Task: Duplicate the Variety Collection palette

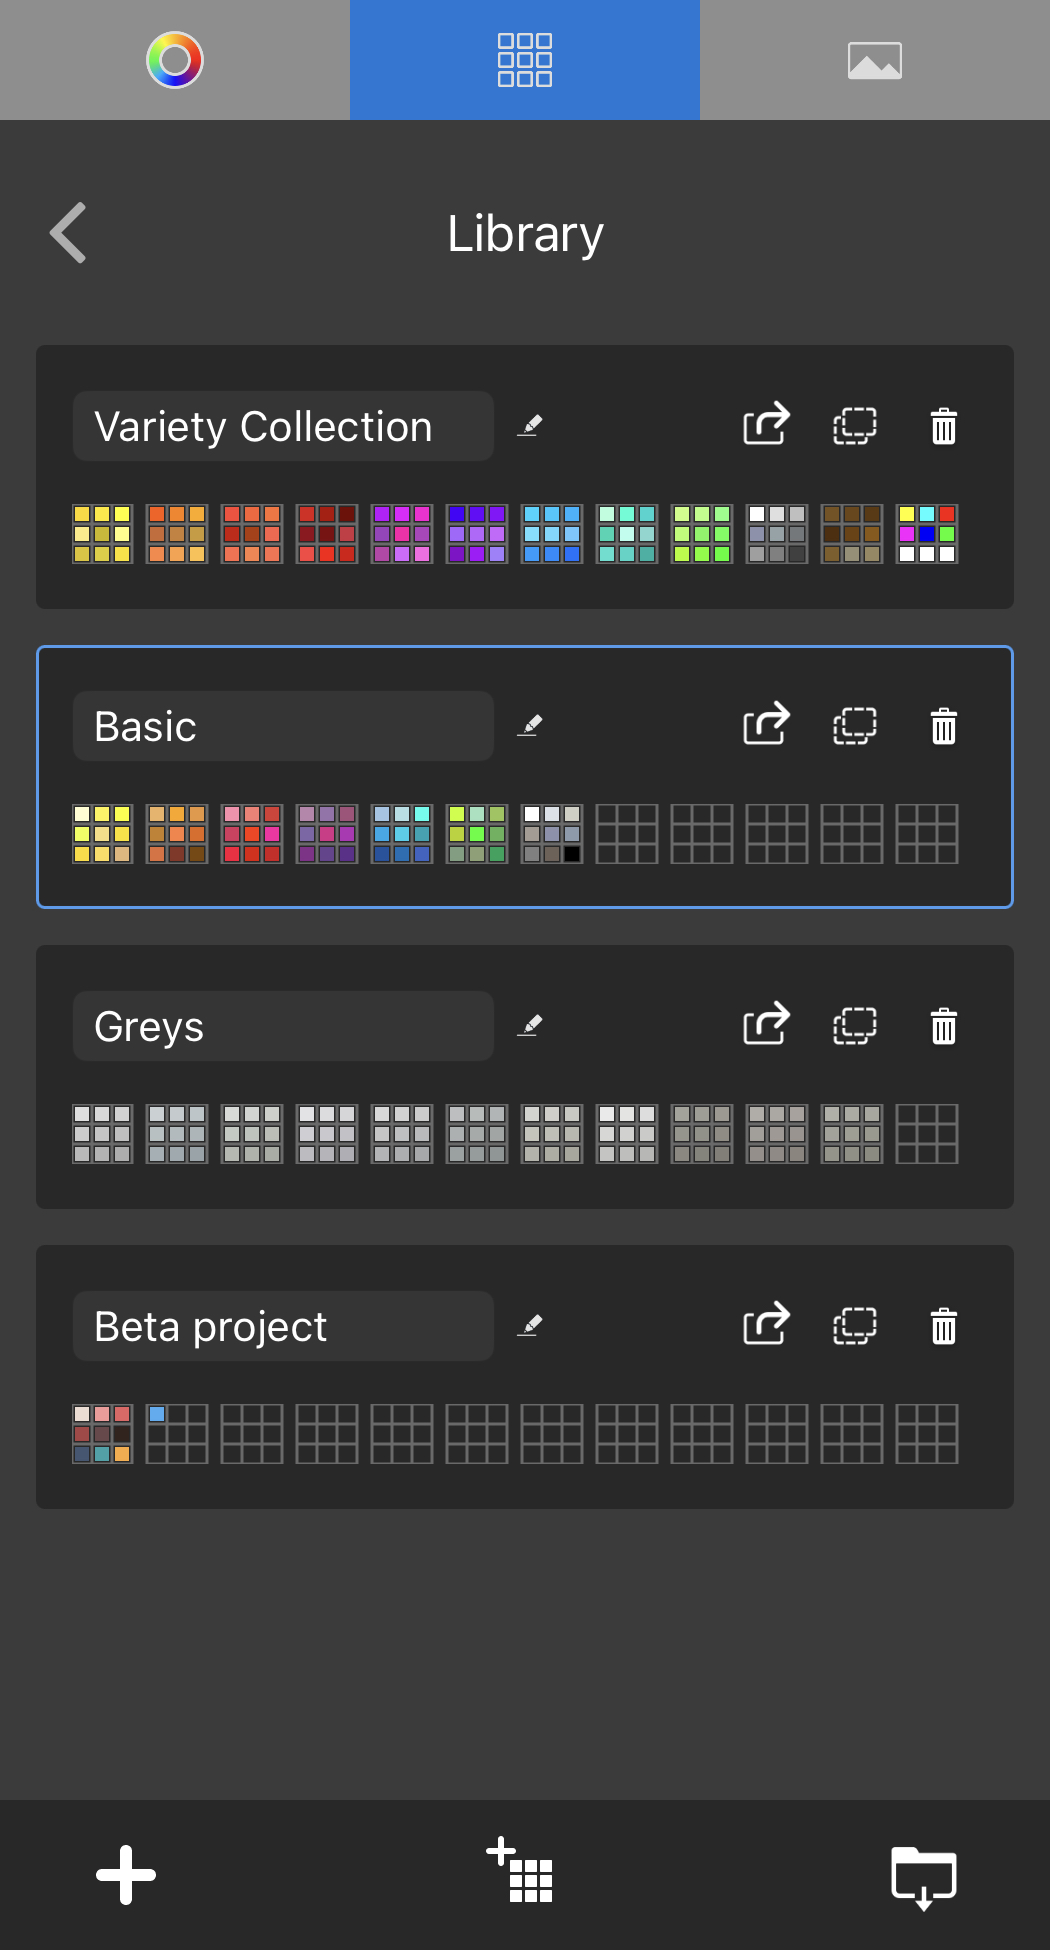Action: (x=855, y=426)
